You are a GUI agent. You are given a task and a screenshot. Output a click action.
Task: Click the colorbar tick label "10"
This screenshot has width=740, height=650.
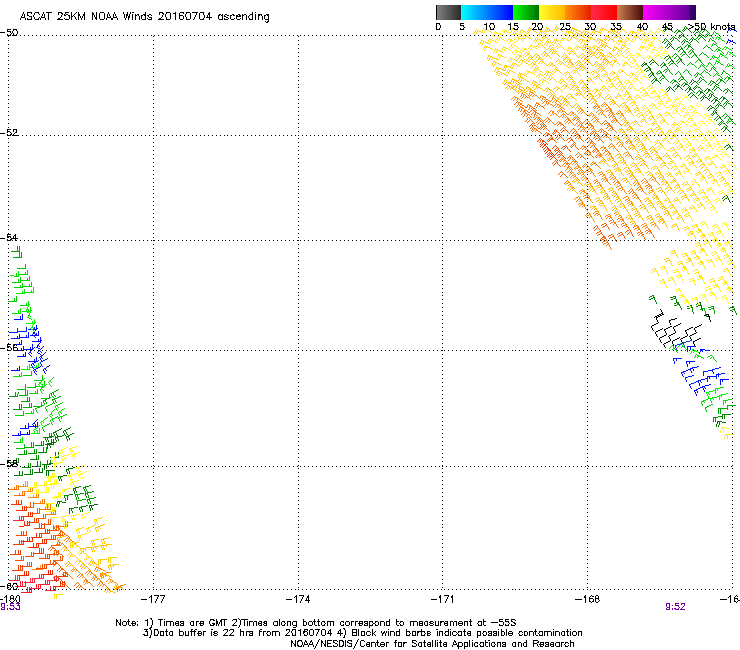click(x=489, y=27)
